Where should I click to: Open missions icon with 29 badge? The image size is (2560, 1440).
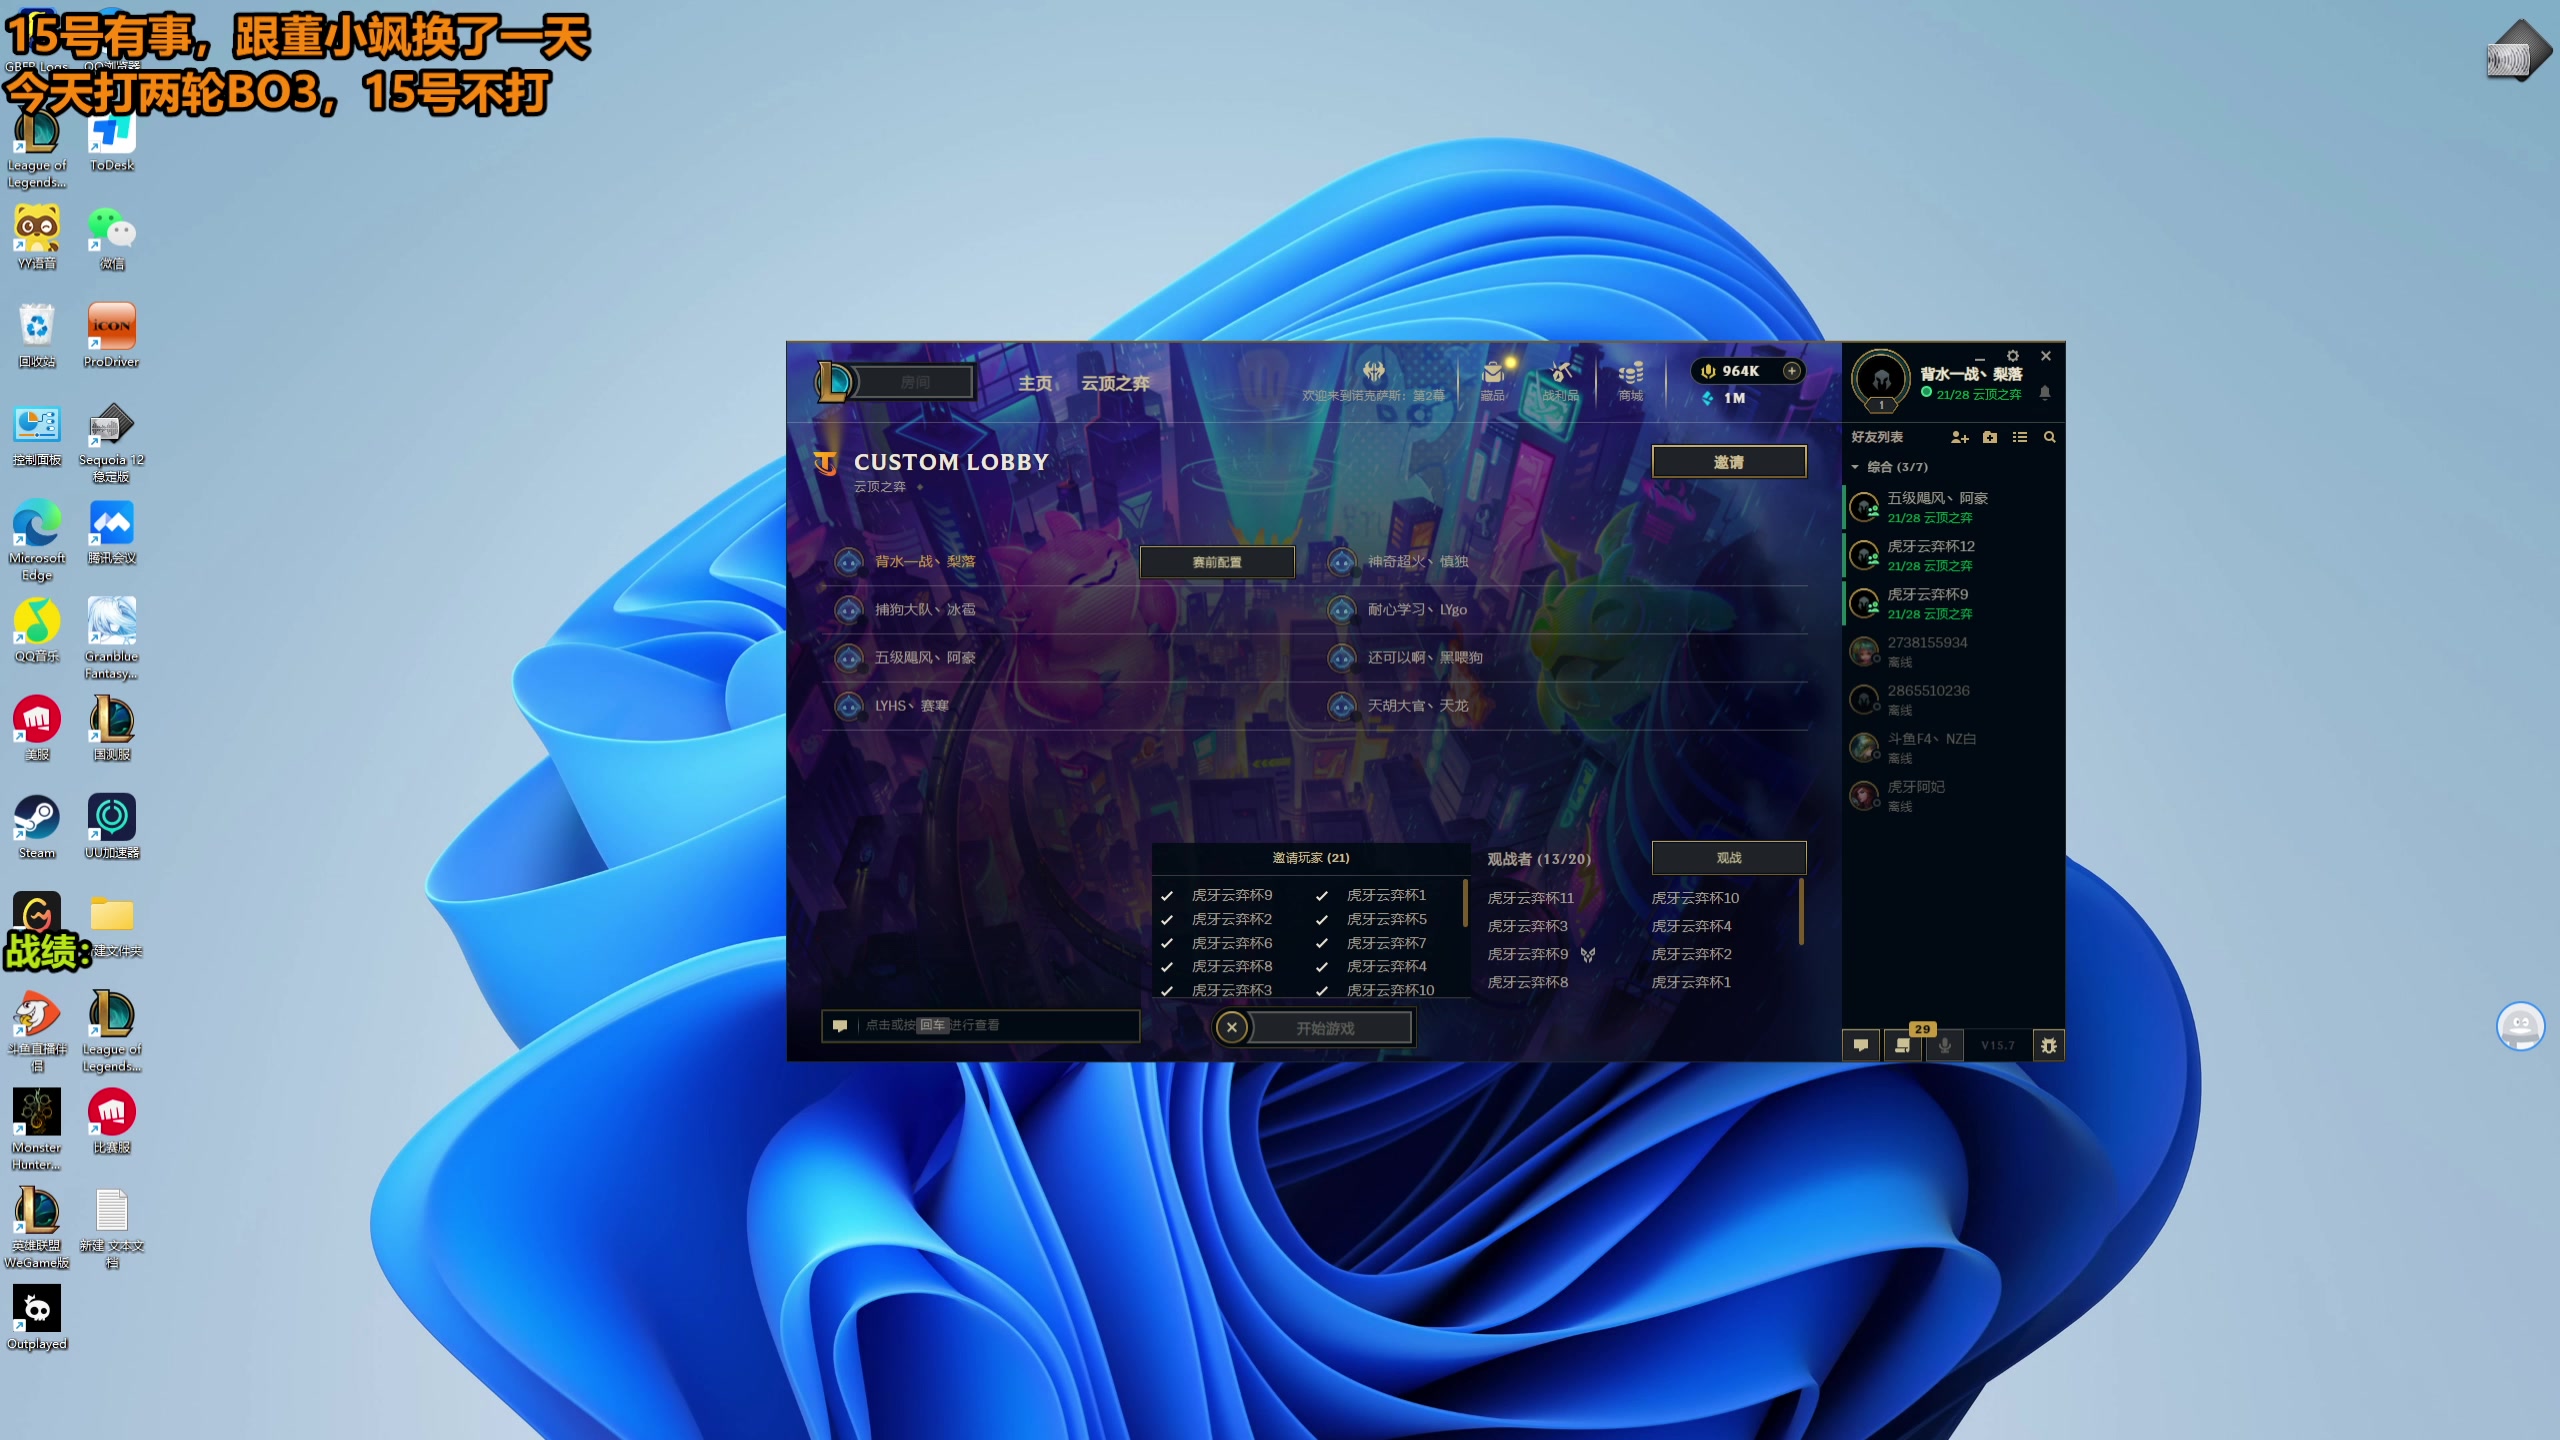[1903, 1045]
